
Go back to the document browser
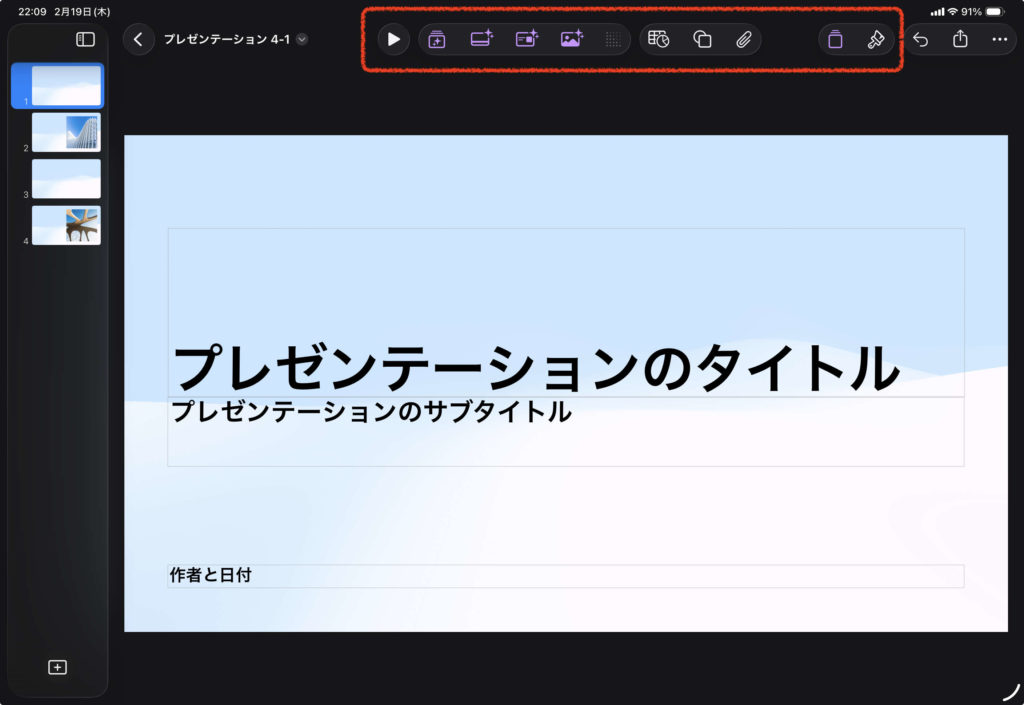138,39
